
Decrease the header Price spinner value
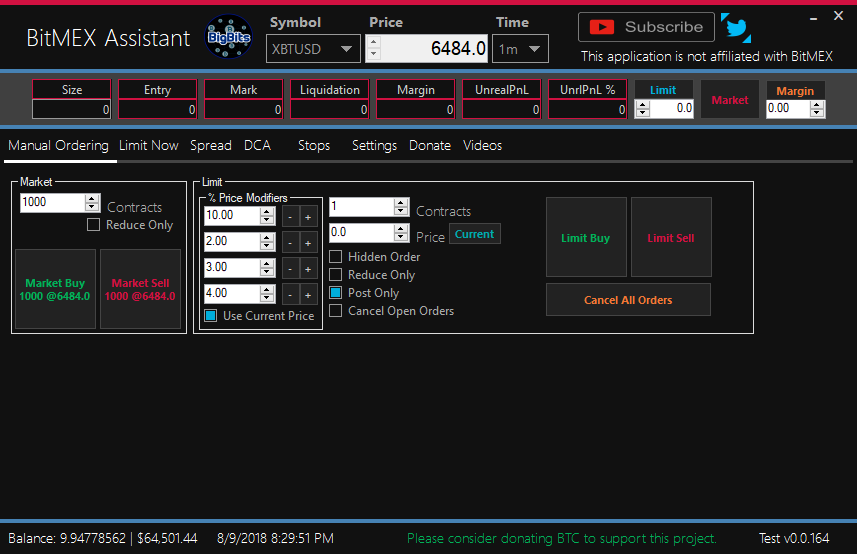pyautogui.click(x=373, y=54)
